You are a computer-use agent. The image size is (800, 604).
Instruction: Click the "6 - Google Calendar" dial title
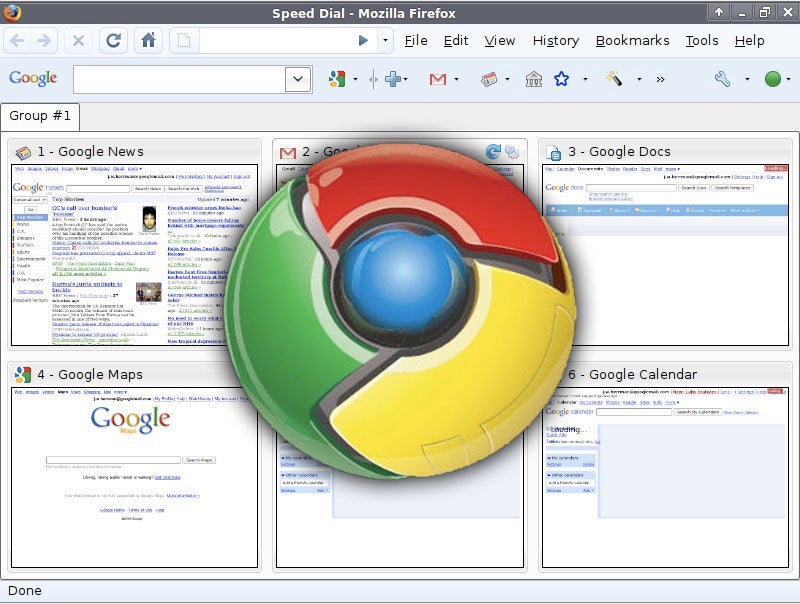633,374
